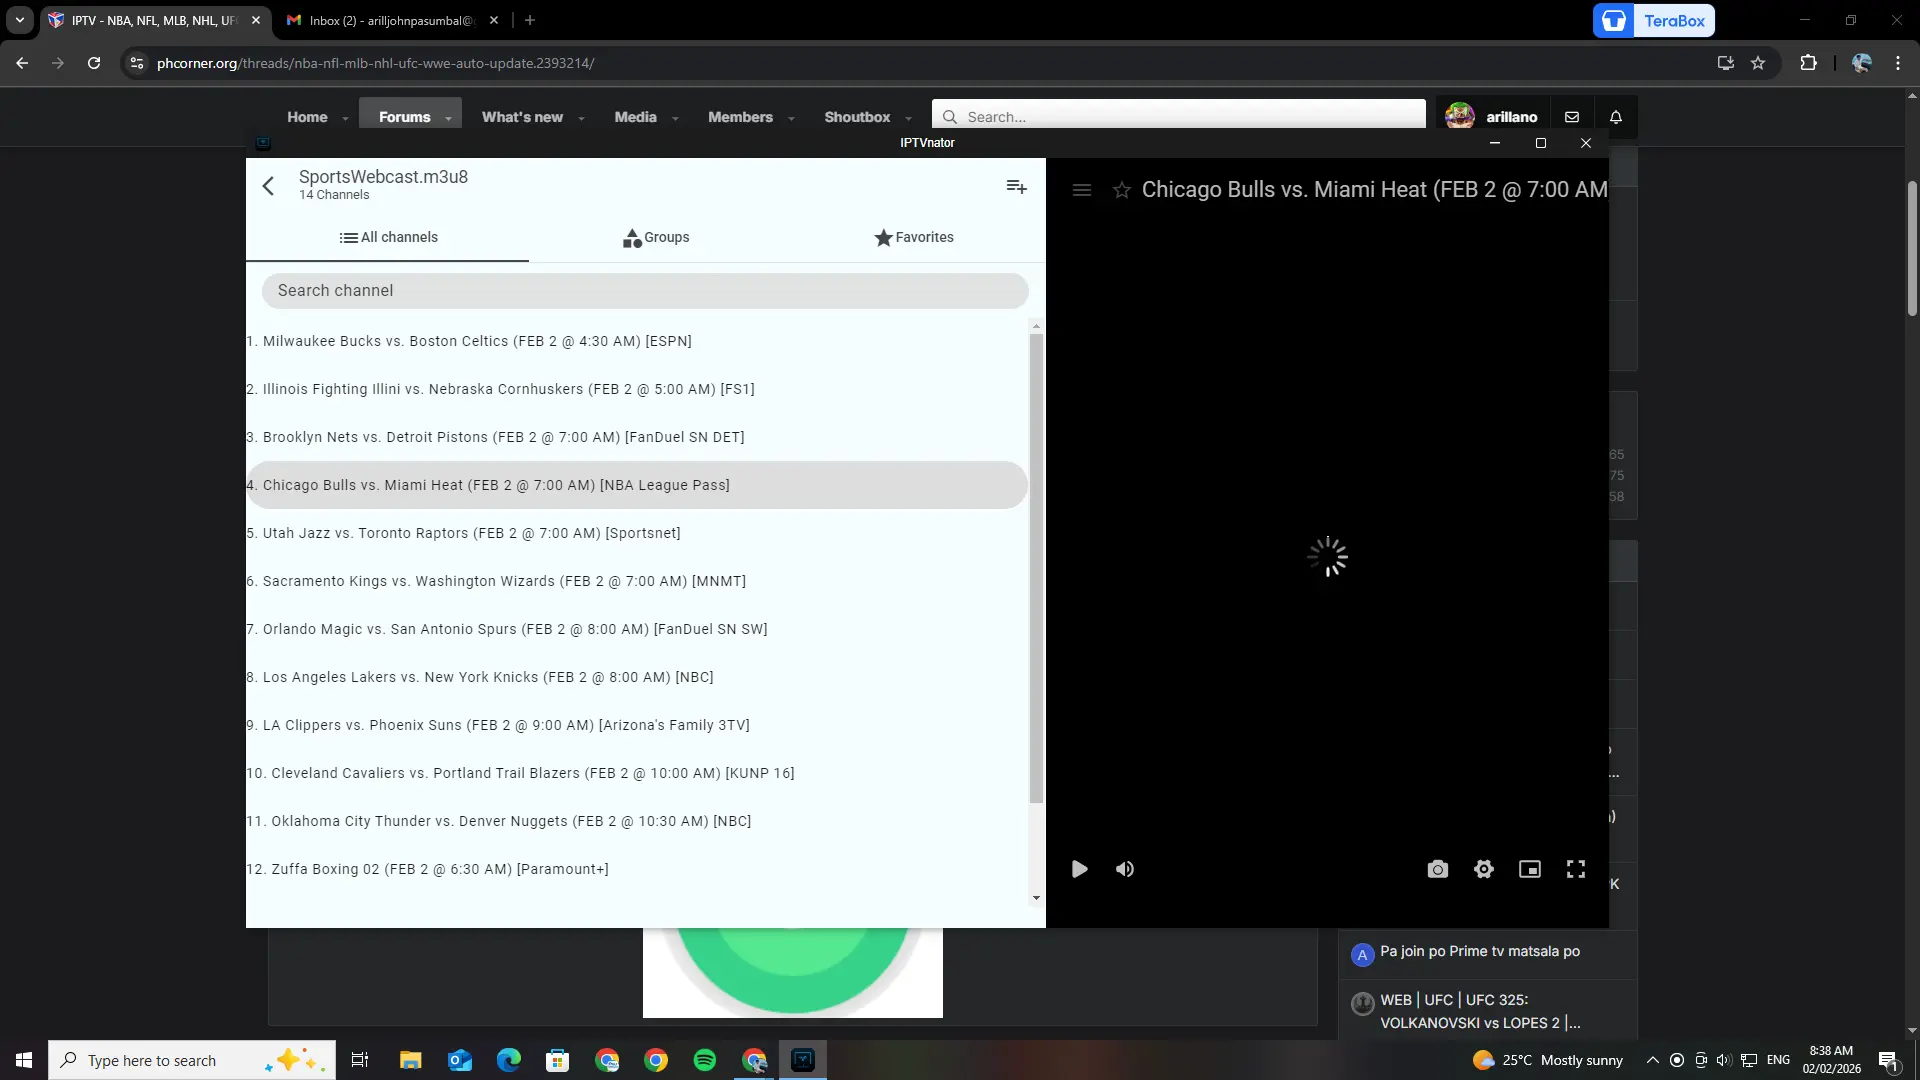1920x1080 pixels.
Task: Select Chicago Bulls vs. Miami Heat channel
Action: pyautogui.click(x=637, y=485)
